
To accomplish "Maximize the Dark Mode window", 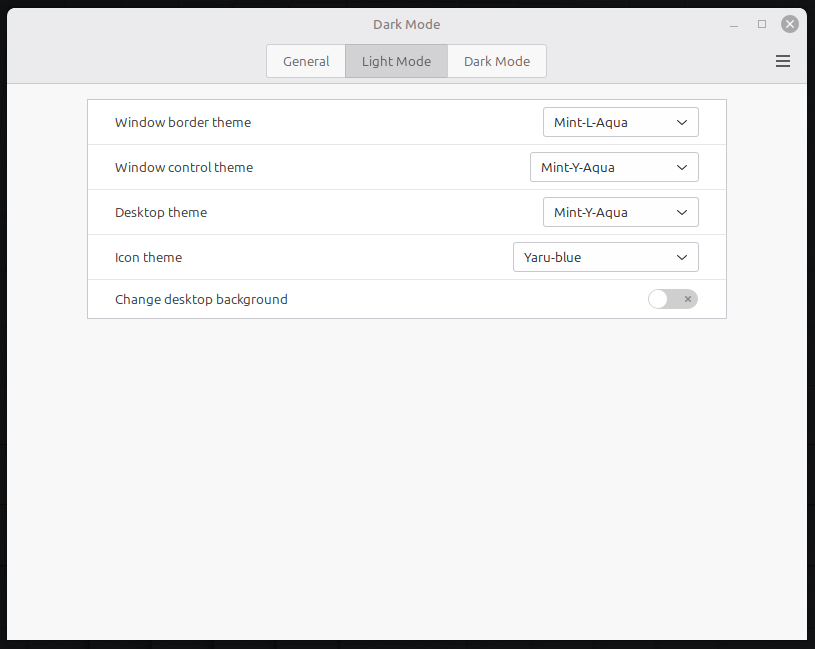I will click(762, 24).
